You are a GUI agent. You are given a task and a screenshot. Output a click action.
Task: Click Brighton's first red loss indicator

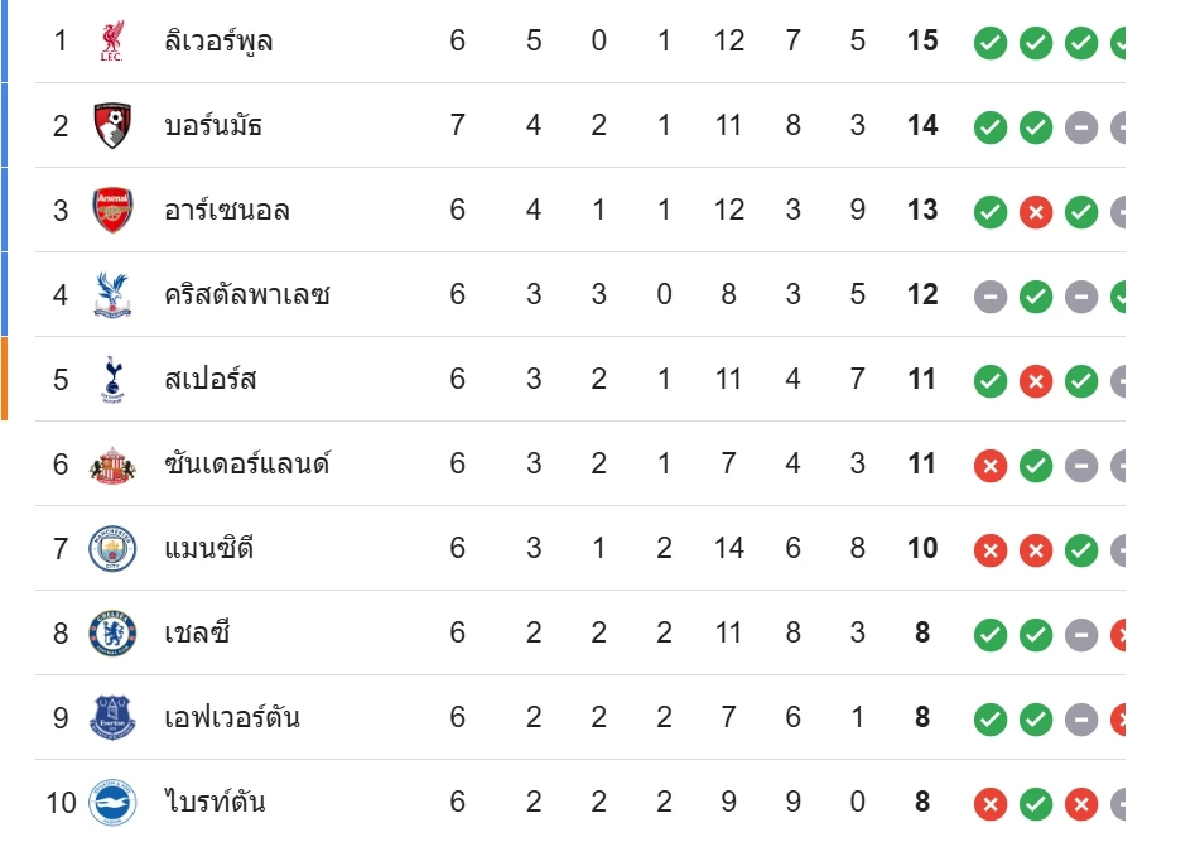pyautogui.click(x=990, y=803)
